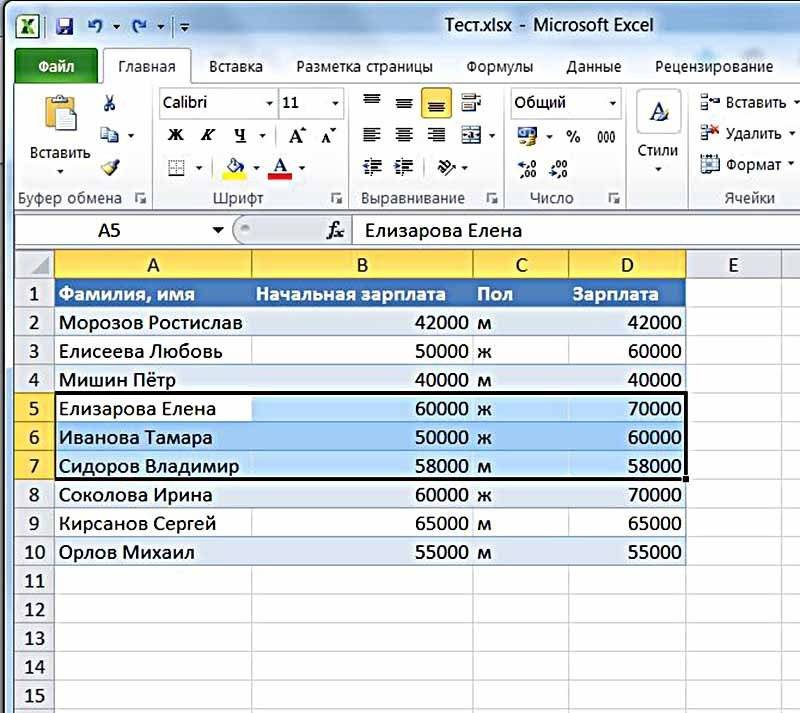800x713 pixels.
Task: Click the Increase Decimal icon
Action: (527, 167)
